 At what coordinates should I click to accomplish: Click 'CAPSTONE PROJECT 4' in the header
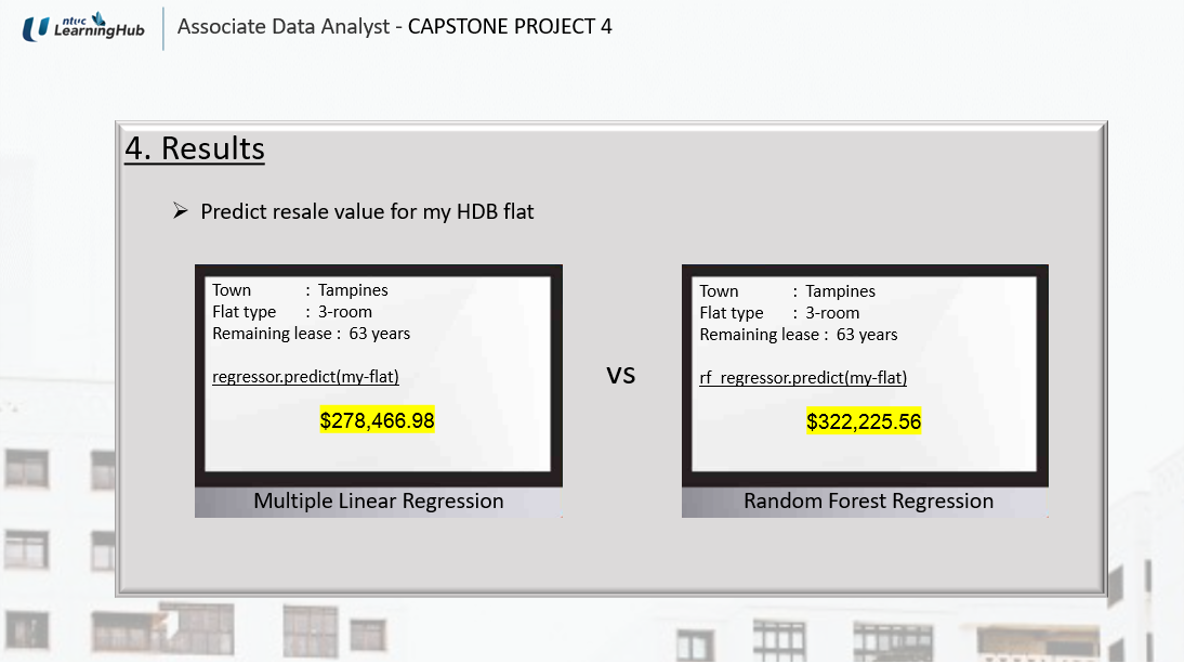pyautogui.click(x=510, y=26)
